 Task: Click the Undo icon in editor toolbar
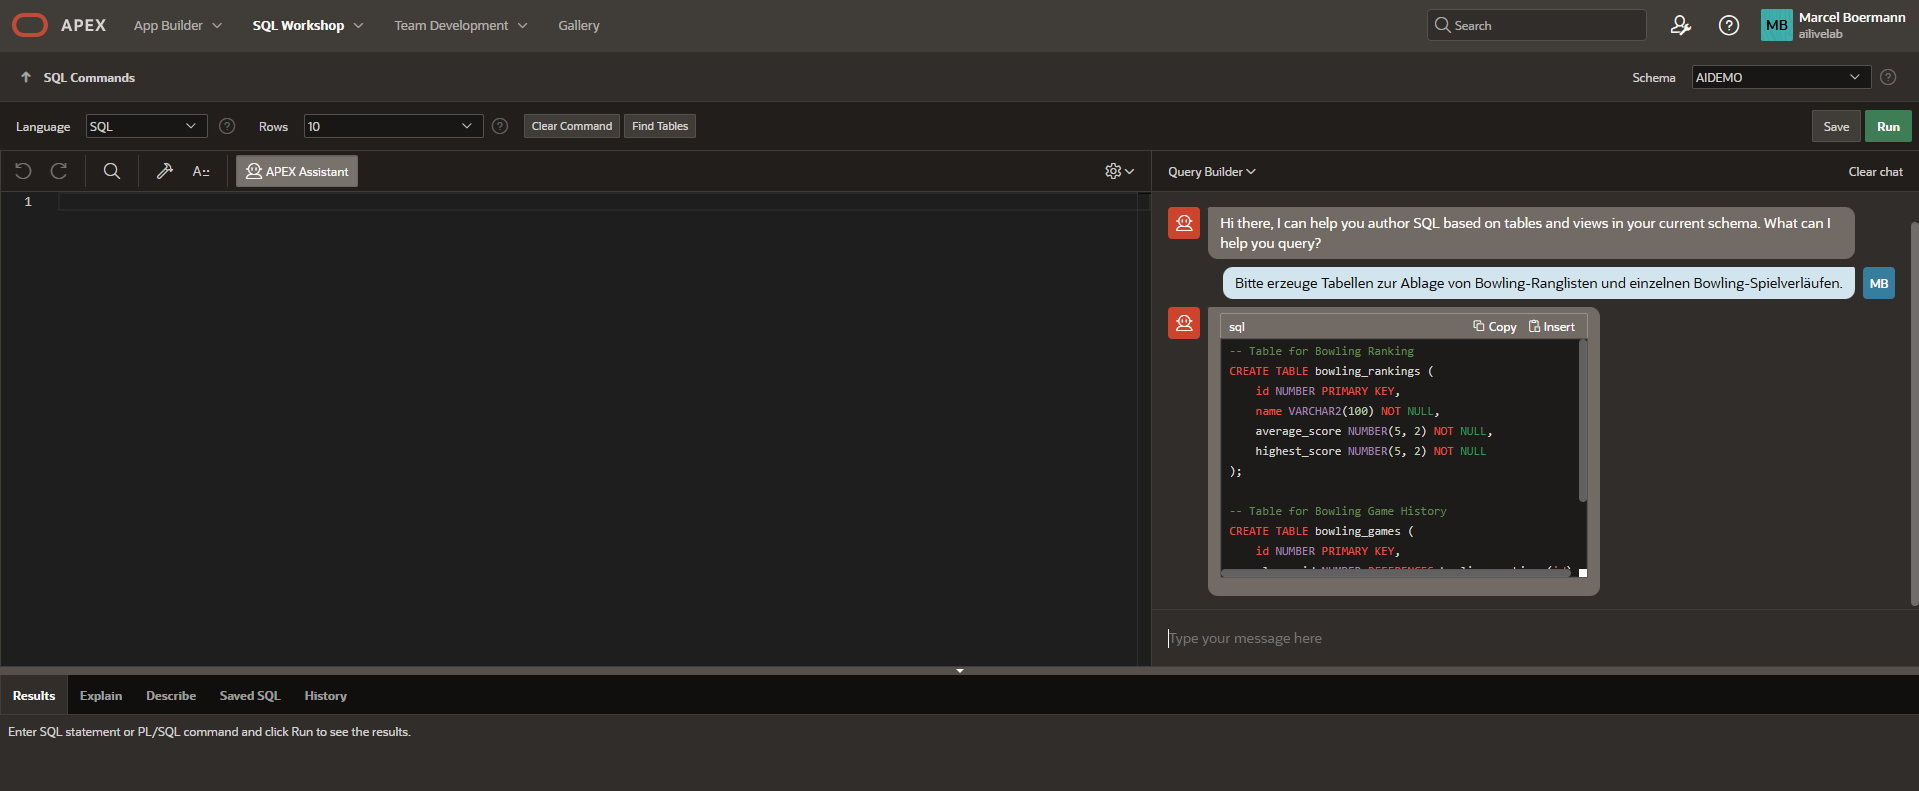[x=24, y=171]
